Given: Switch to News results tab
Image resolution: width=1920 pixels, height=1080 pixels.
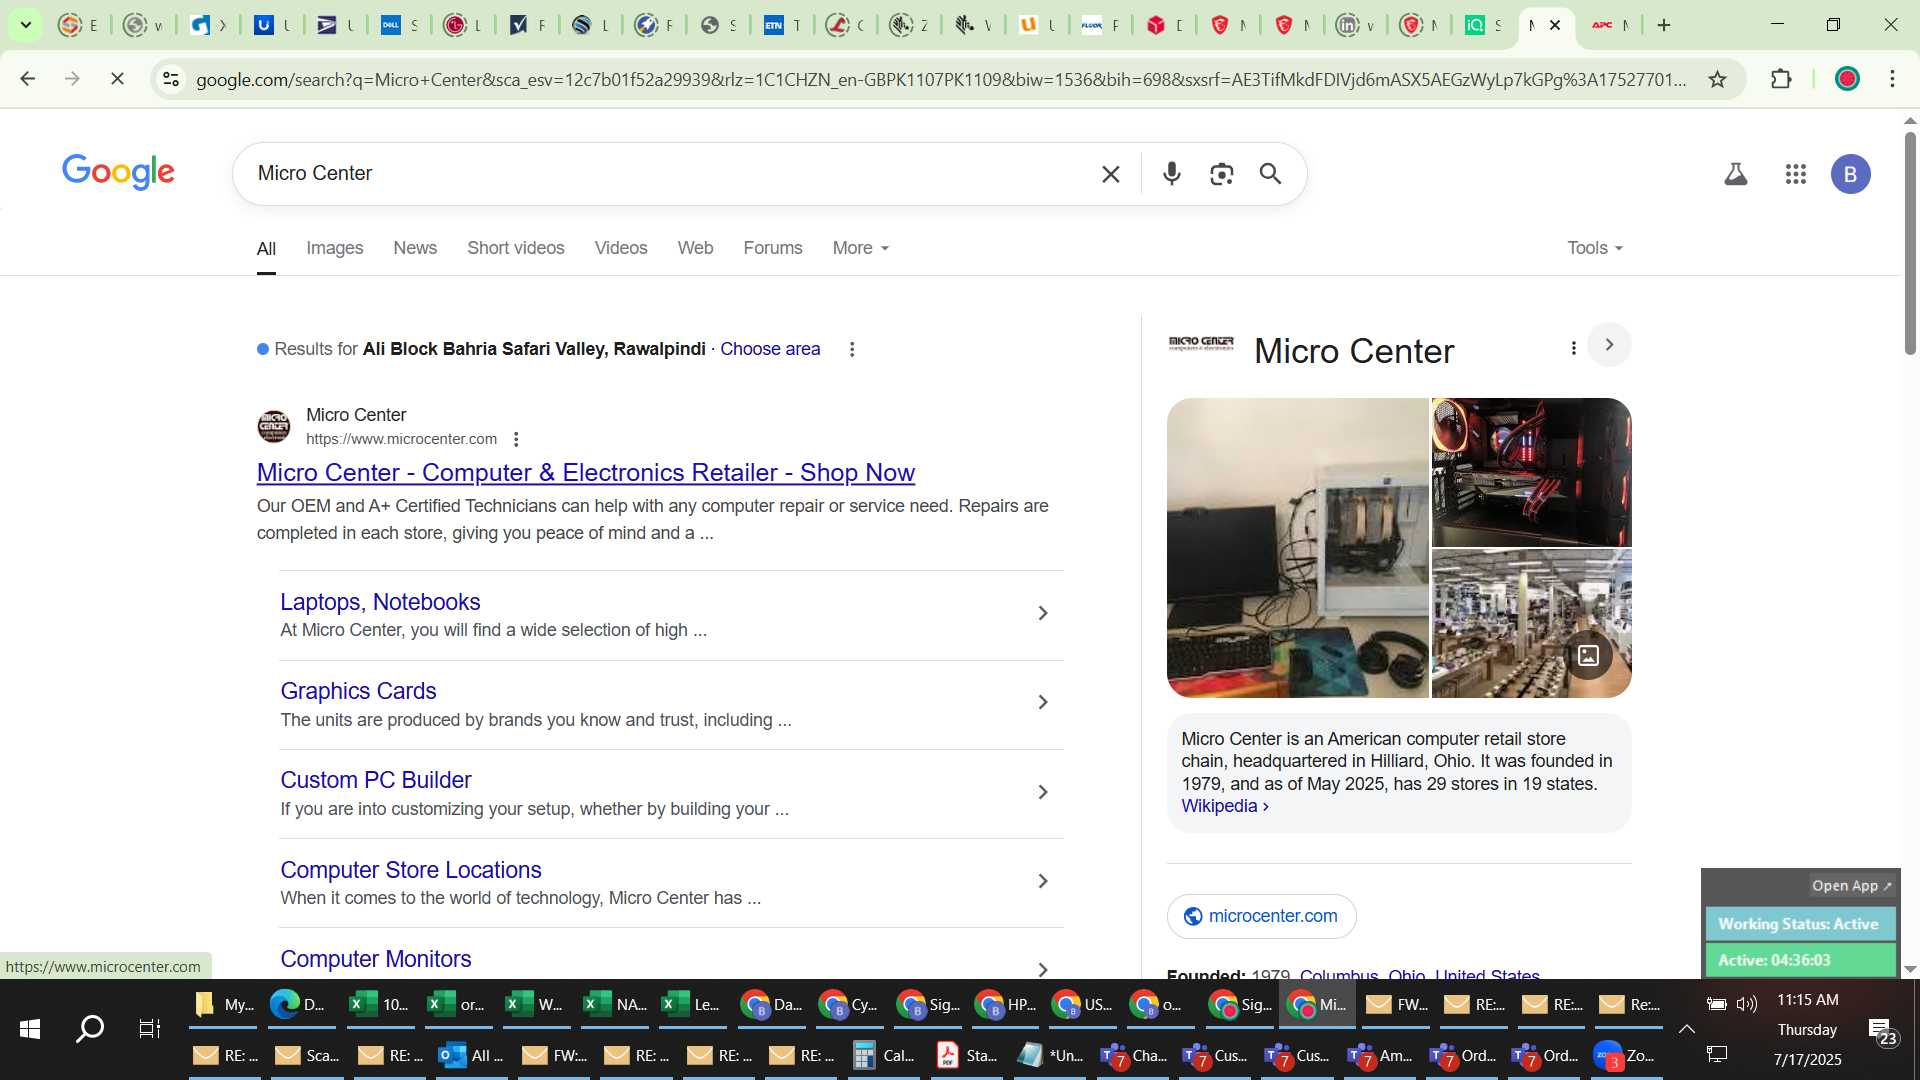Looking at the screenshot, I should (415, 248).
